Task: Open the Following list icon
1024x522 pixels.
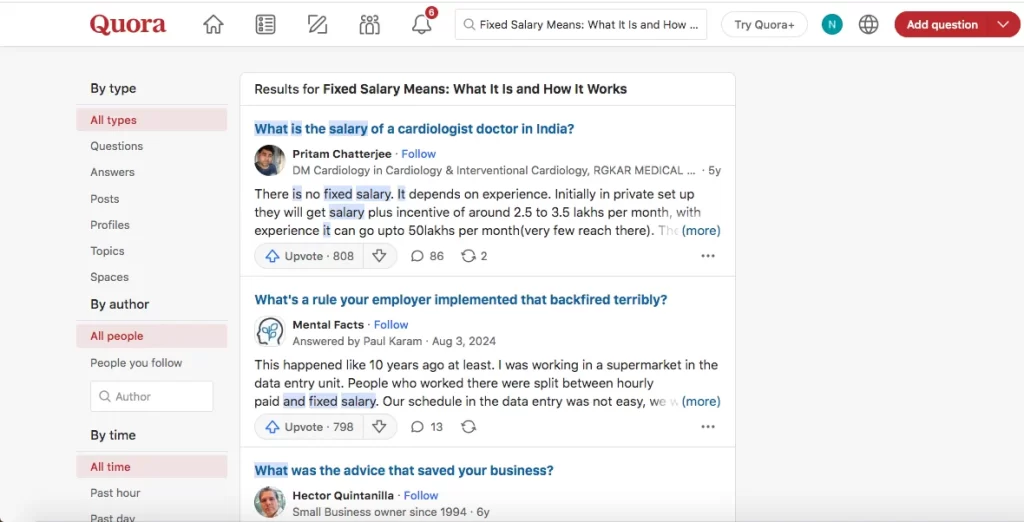Action: 265,25
